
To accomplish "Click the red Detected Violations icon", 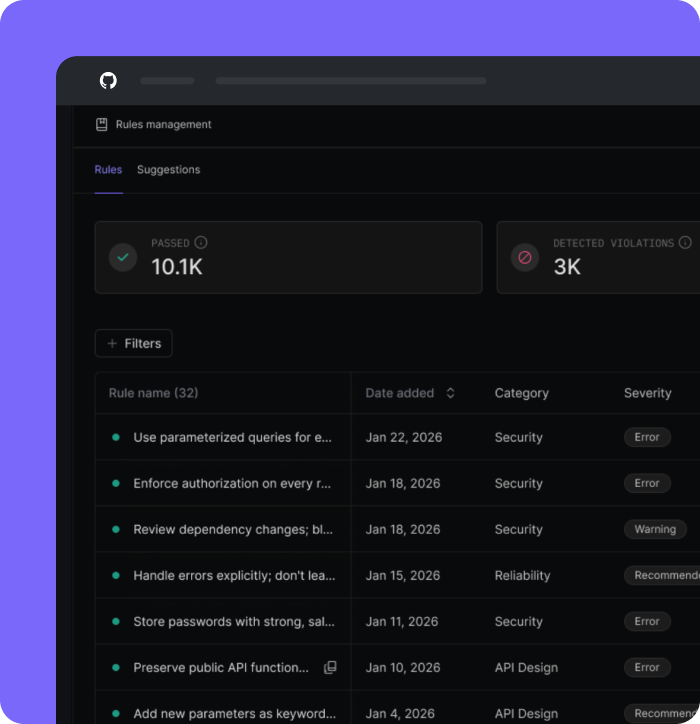I will [525, 257].
